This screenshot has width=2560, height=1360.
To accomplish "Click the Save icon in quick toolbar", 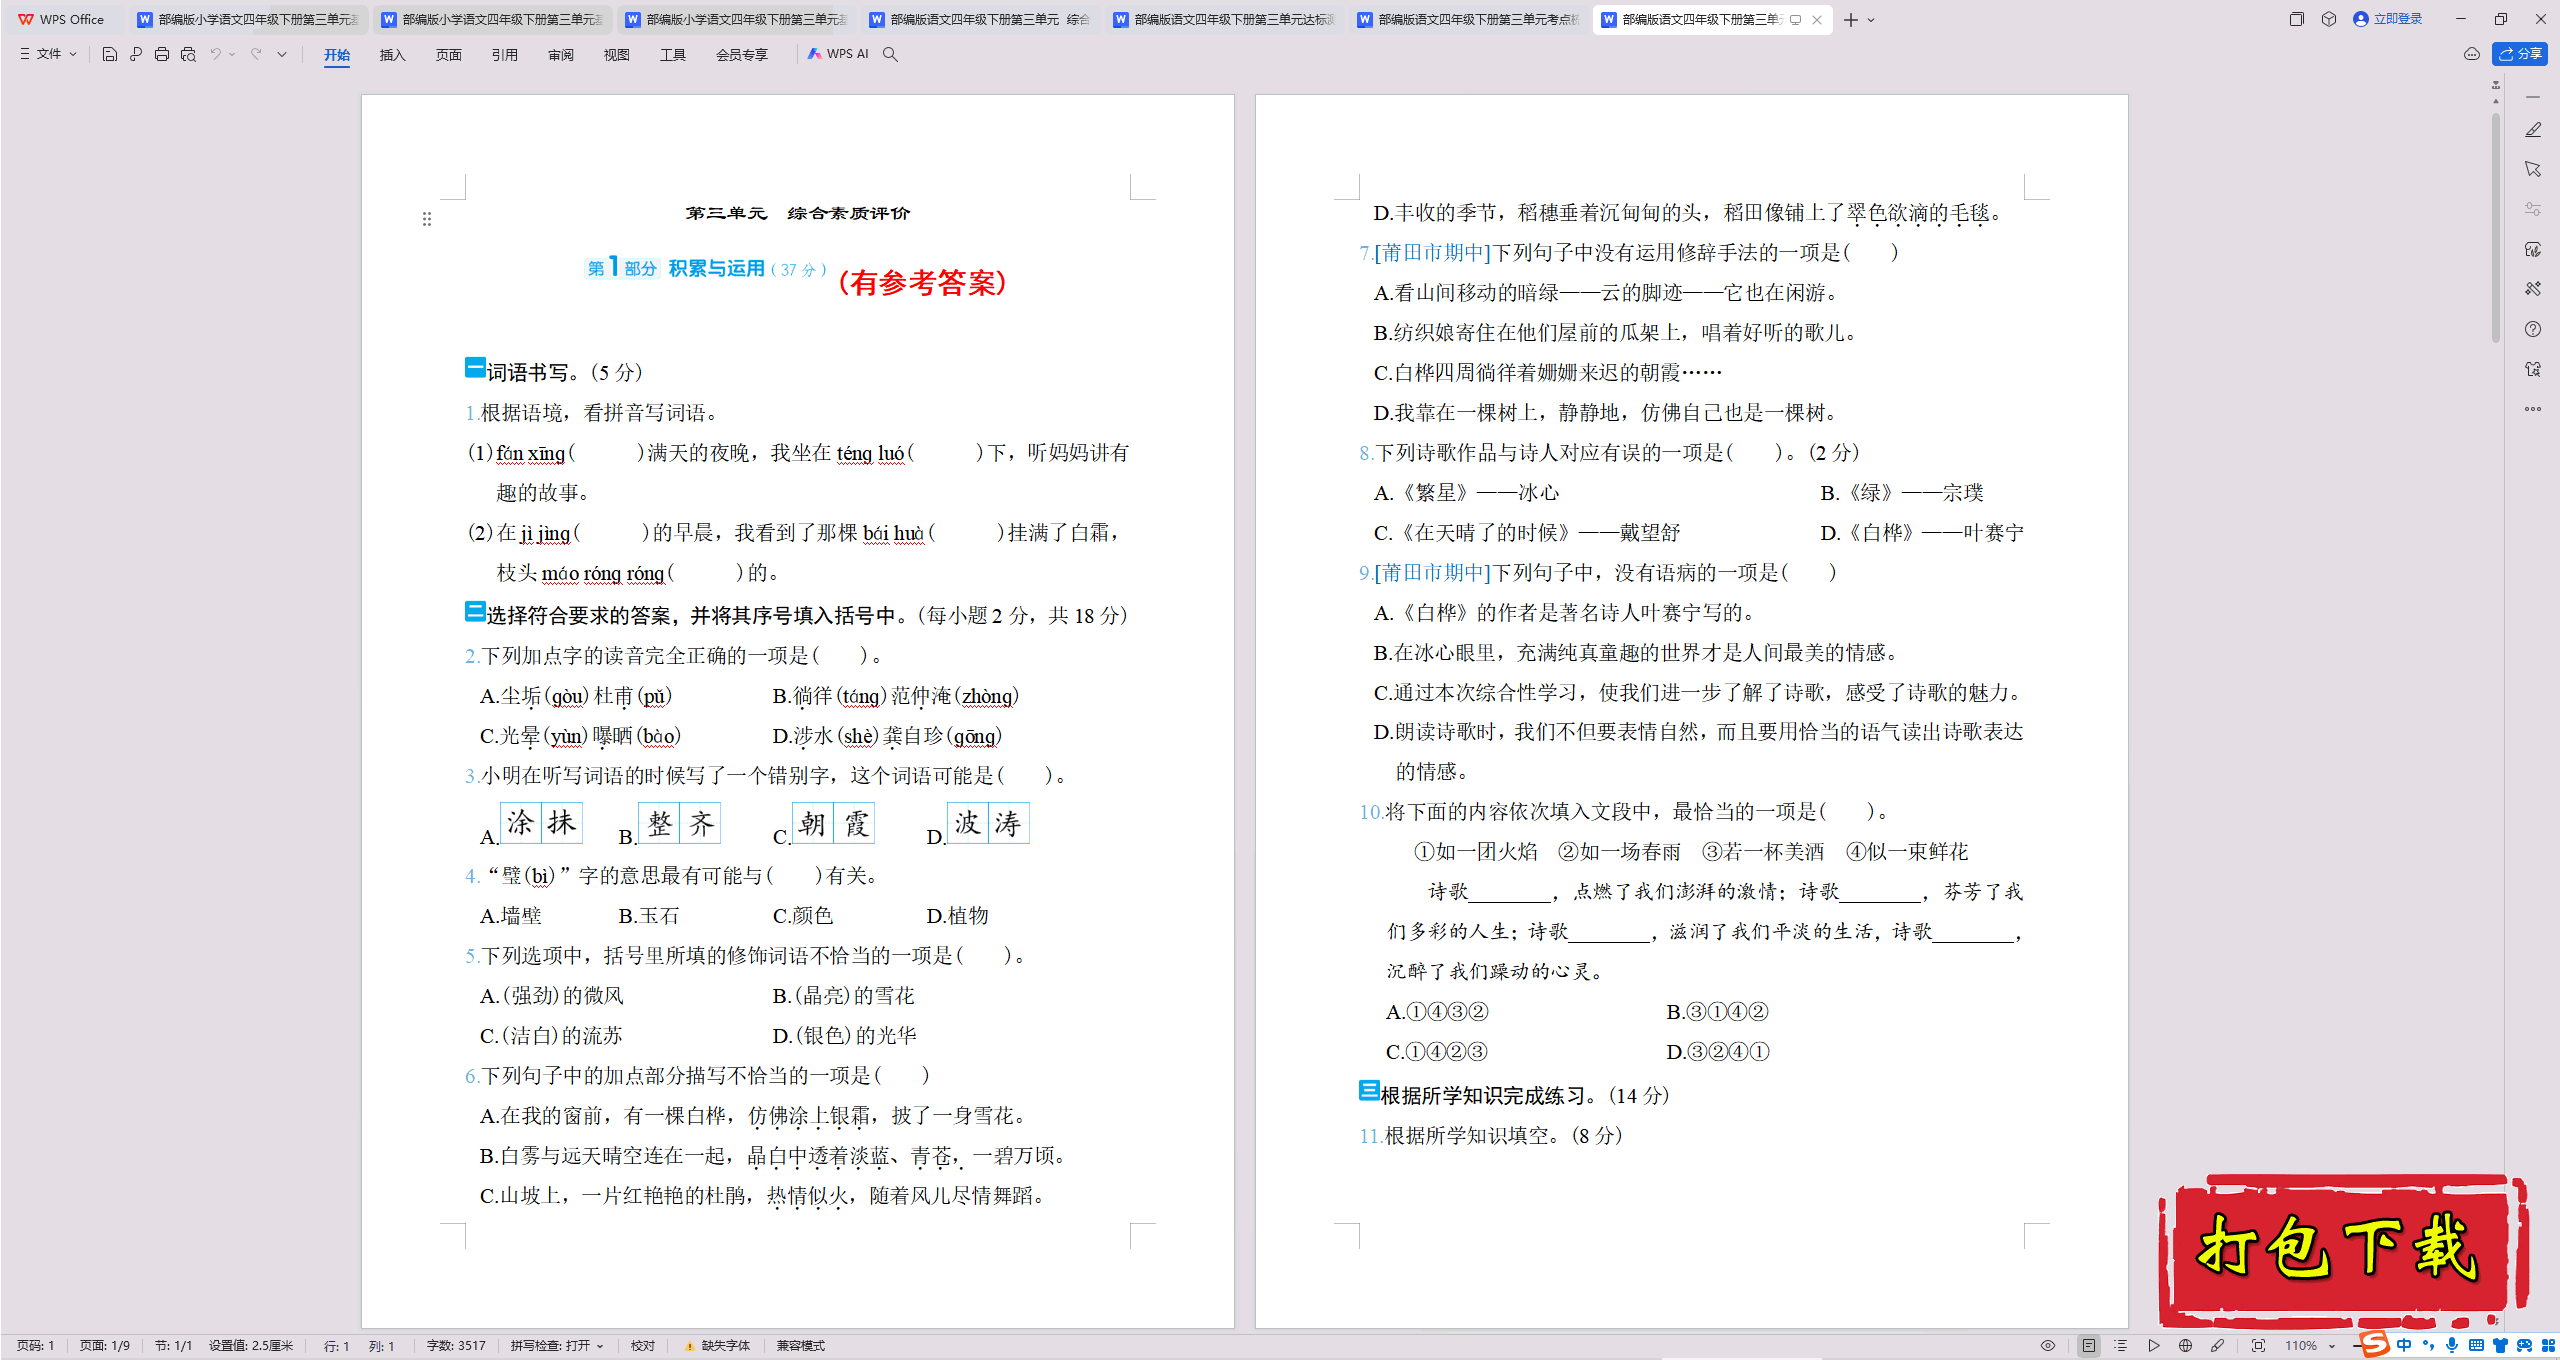I will [x=110, y=54].
